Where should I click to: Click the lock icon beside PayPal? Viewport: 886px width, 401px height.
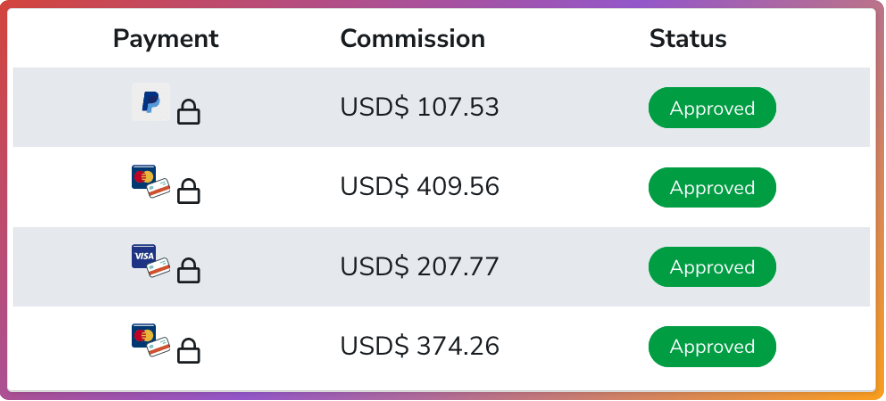[188, 112]
